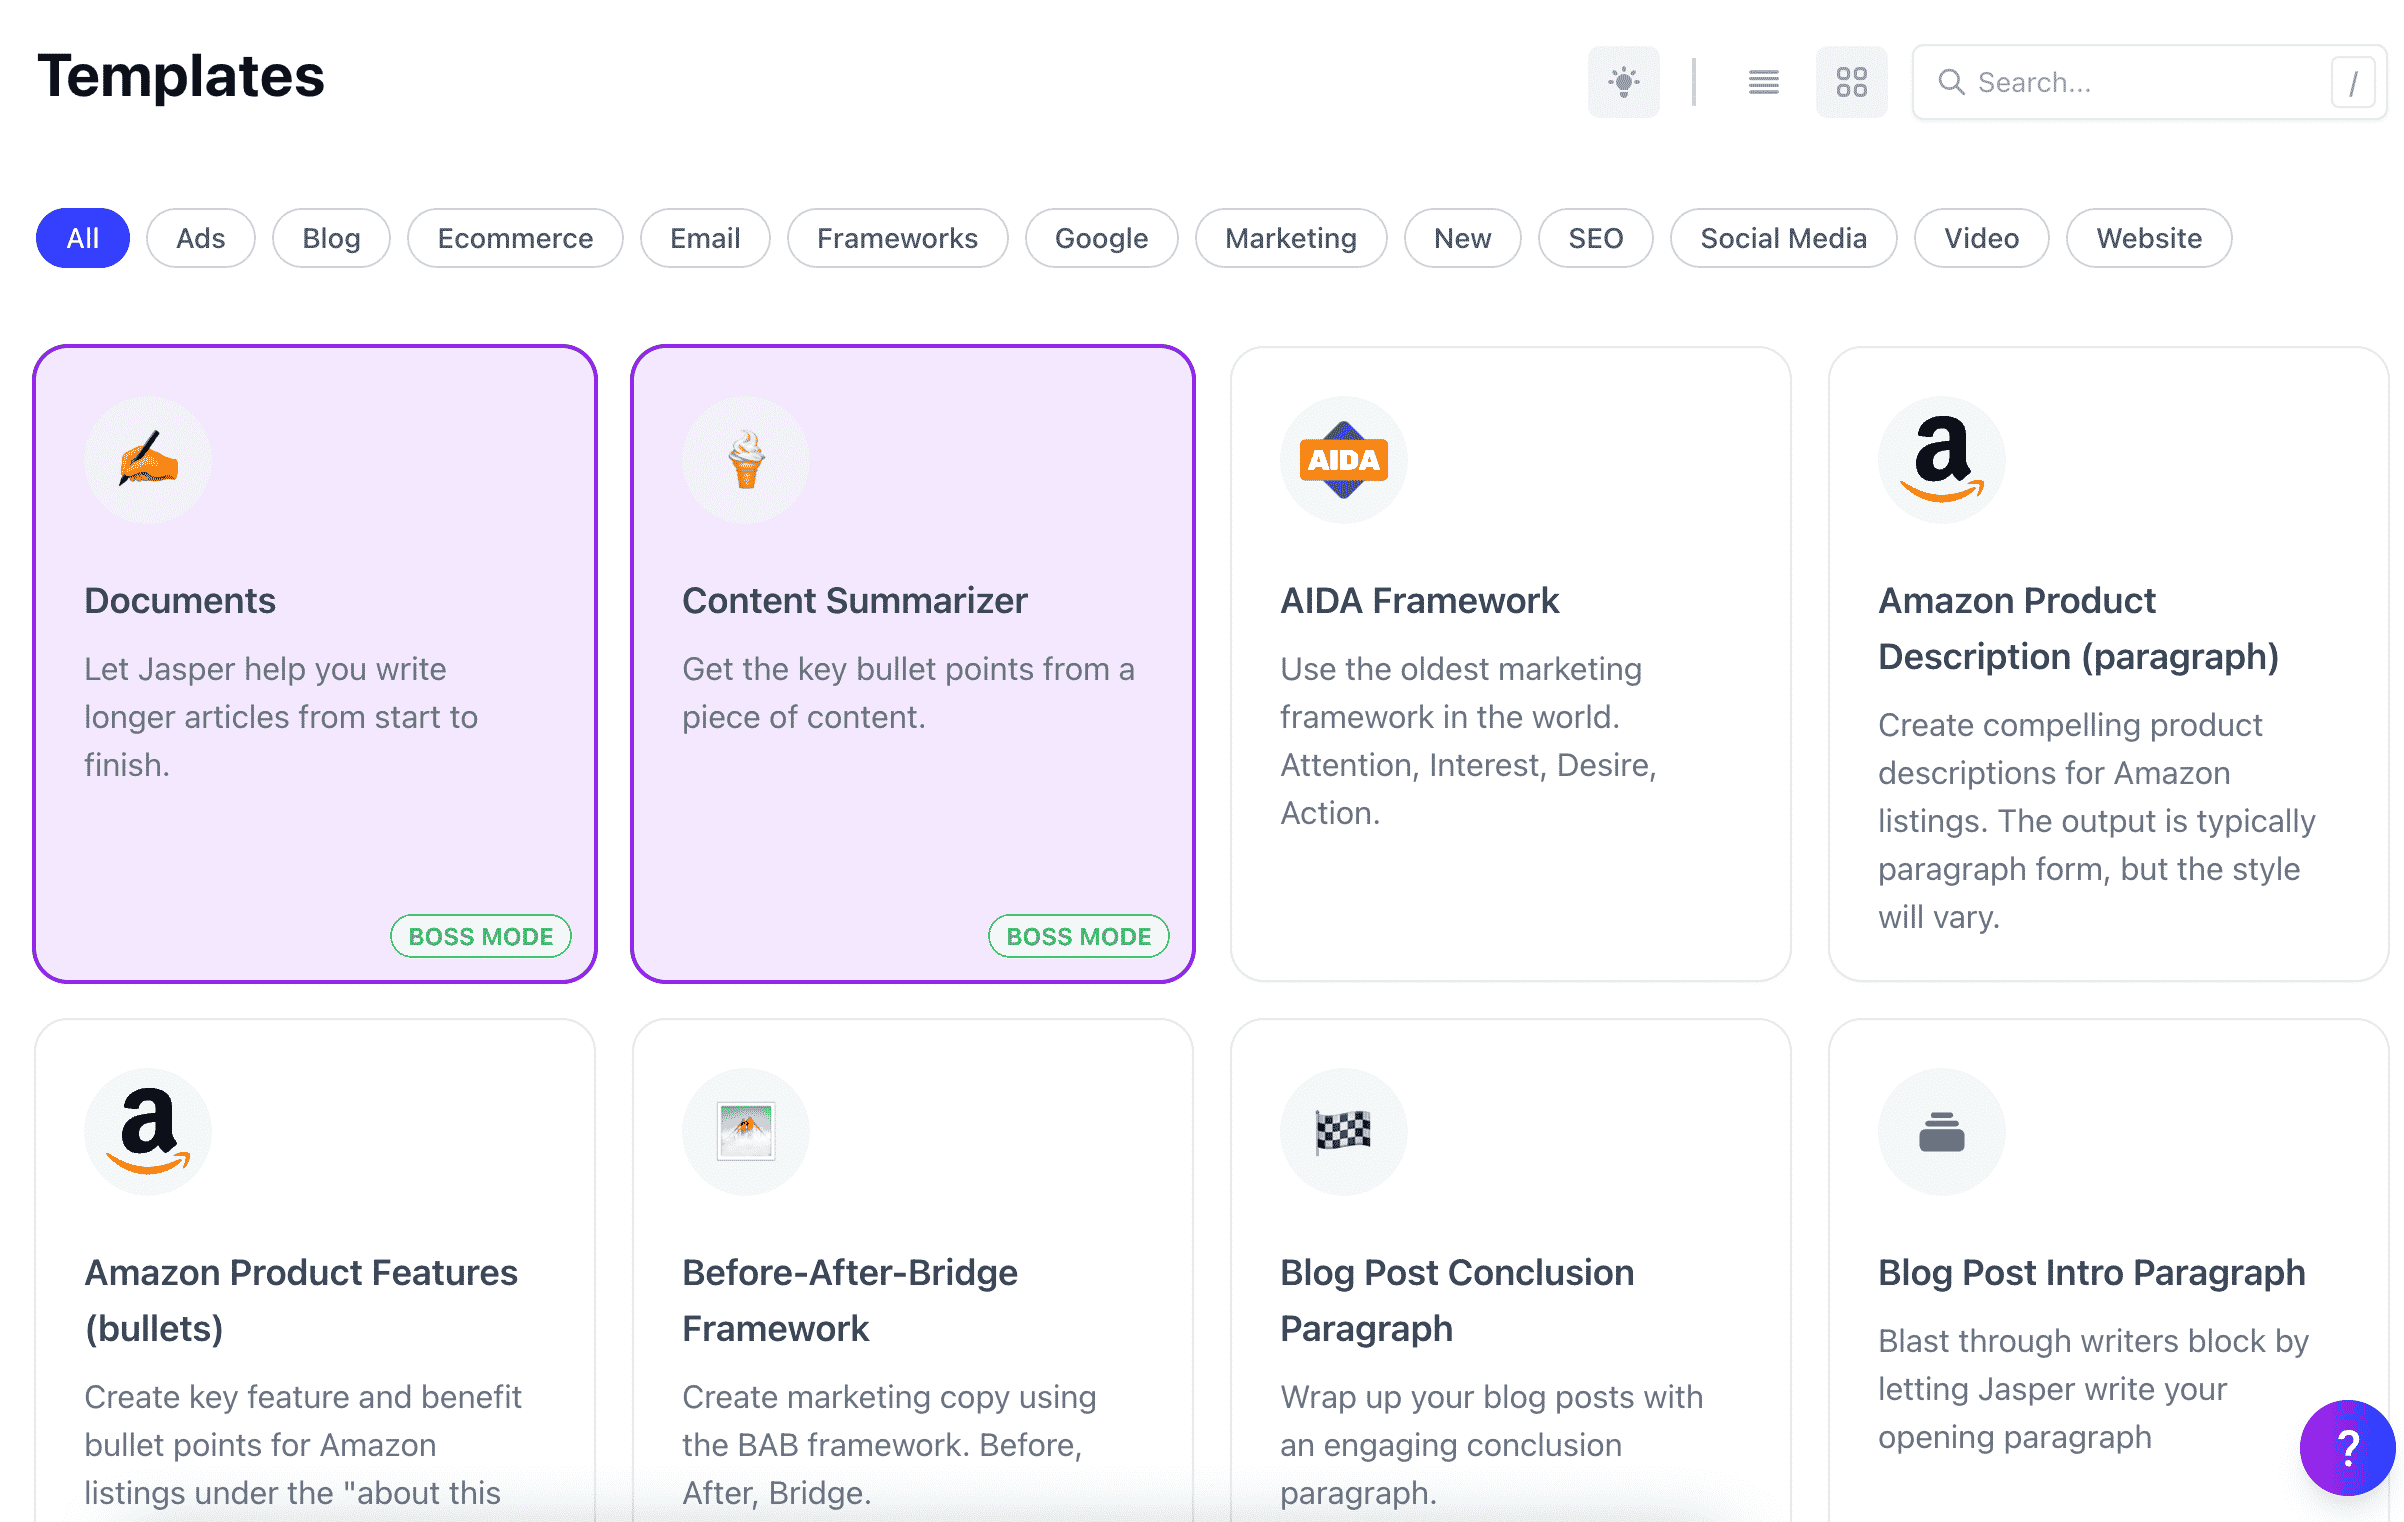Click the Templates page heading
The height and width of the screenshot is (1522, 2404).
[181, 76]
